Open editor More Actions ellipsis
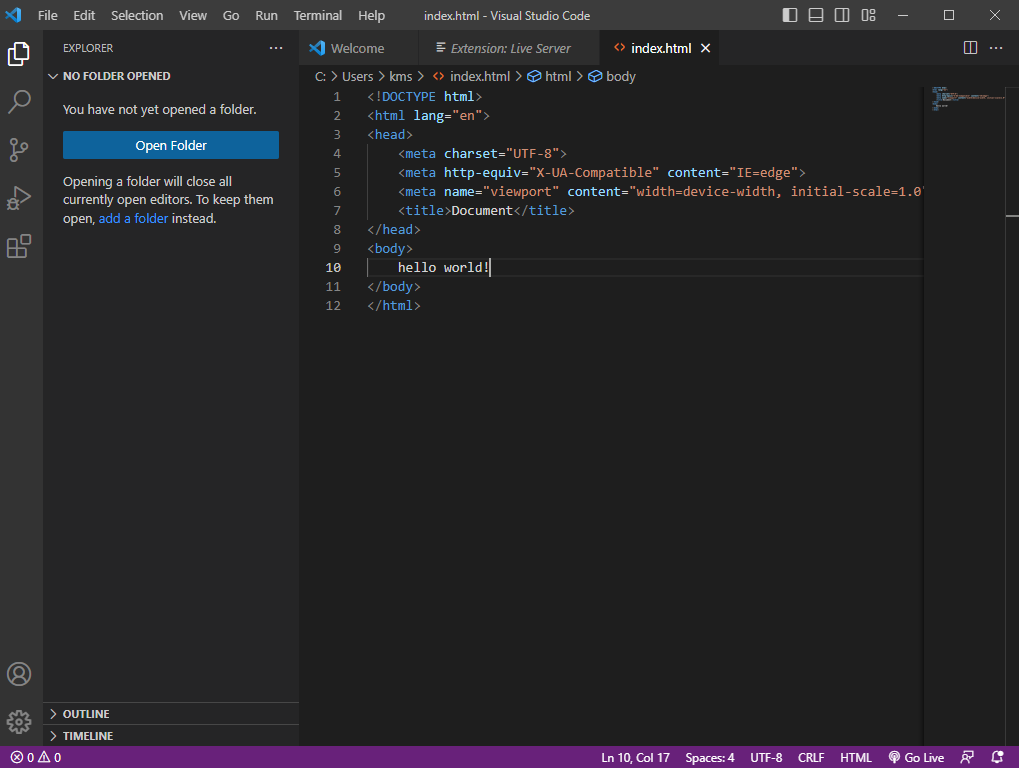 pos(996,47)
